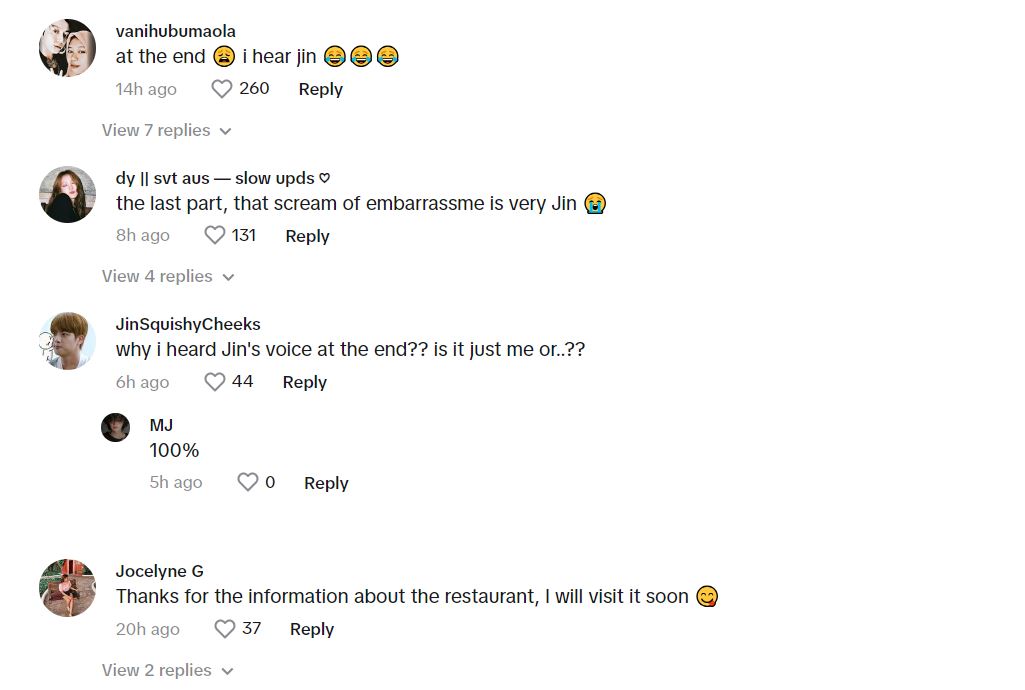Reply to vanihubumaola's comment
The image size is (1025, 690).
point(320,89)
